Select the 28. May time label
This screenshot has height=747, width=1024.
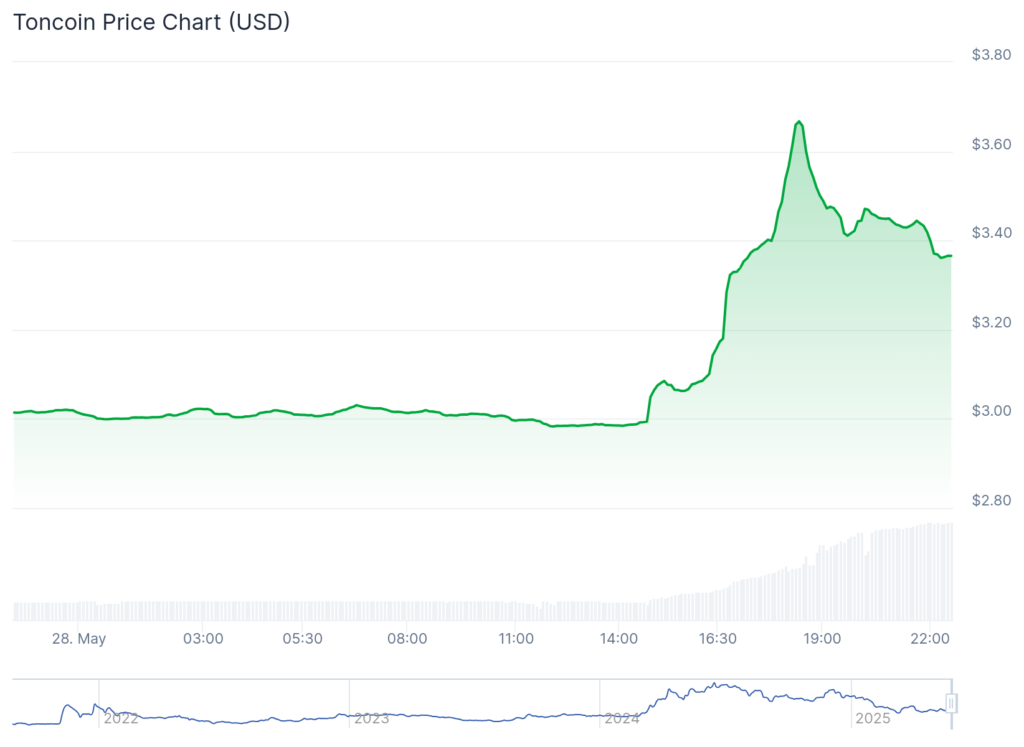80,637
